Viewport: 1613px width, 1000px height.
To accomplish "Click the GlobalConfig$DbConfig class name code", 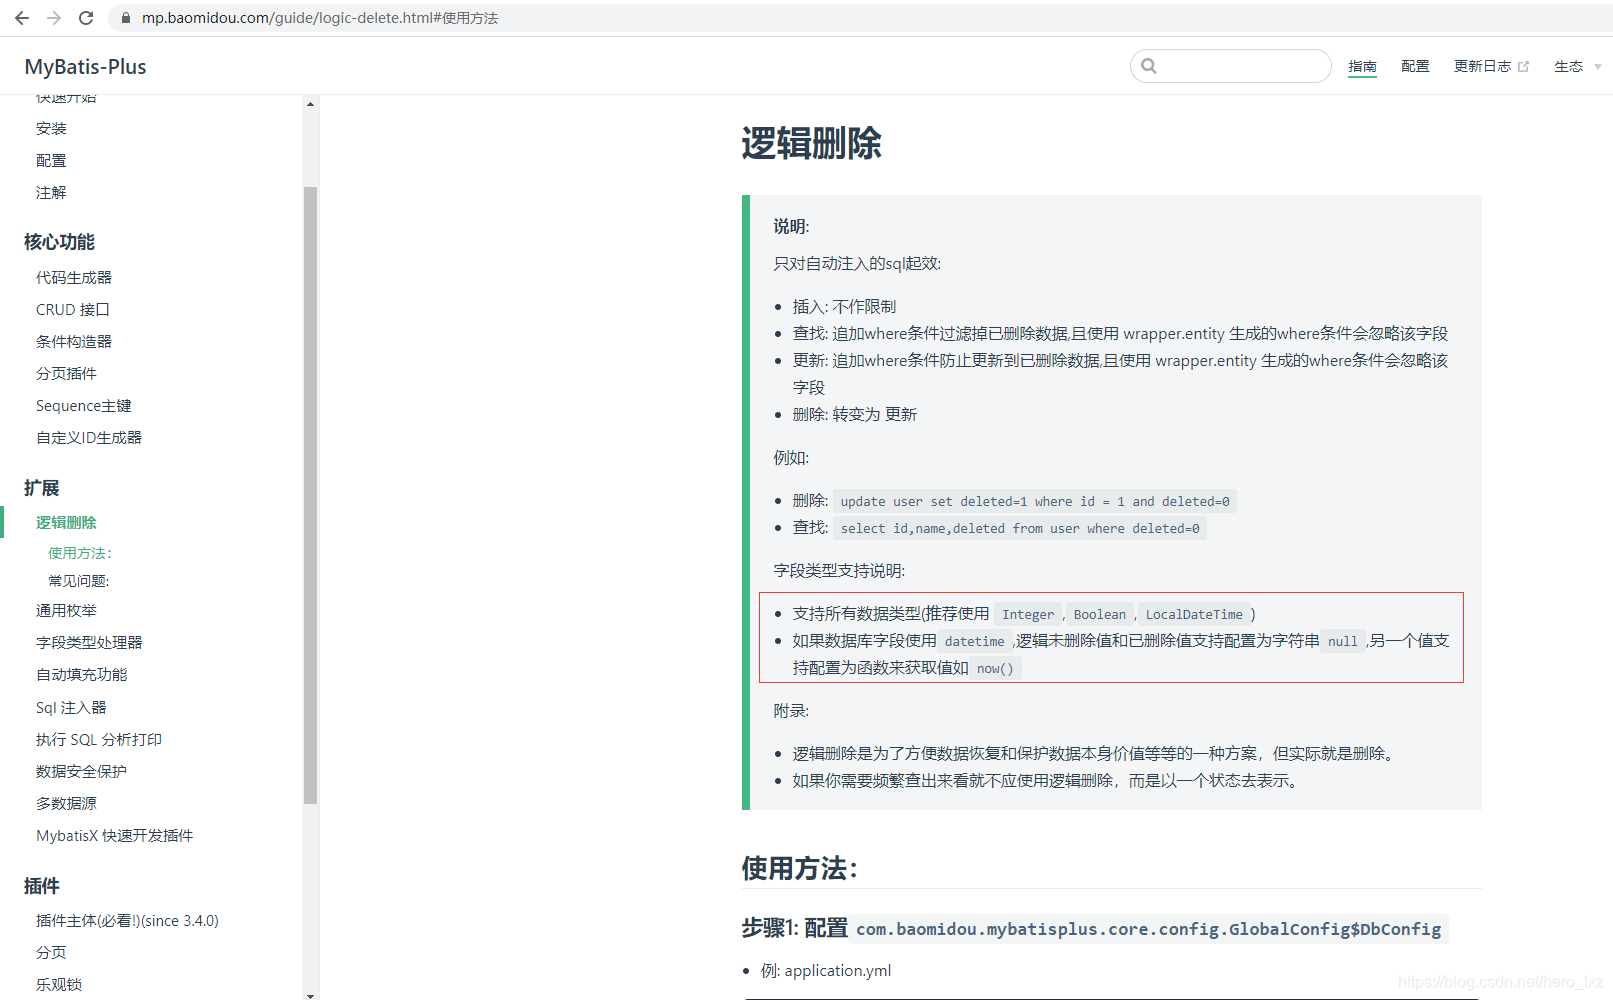I will [x=1148, y=929].
